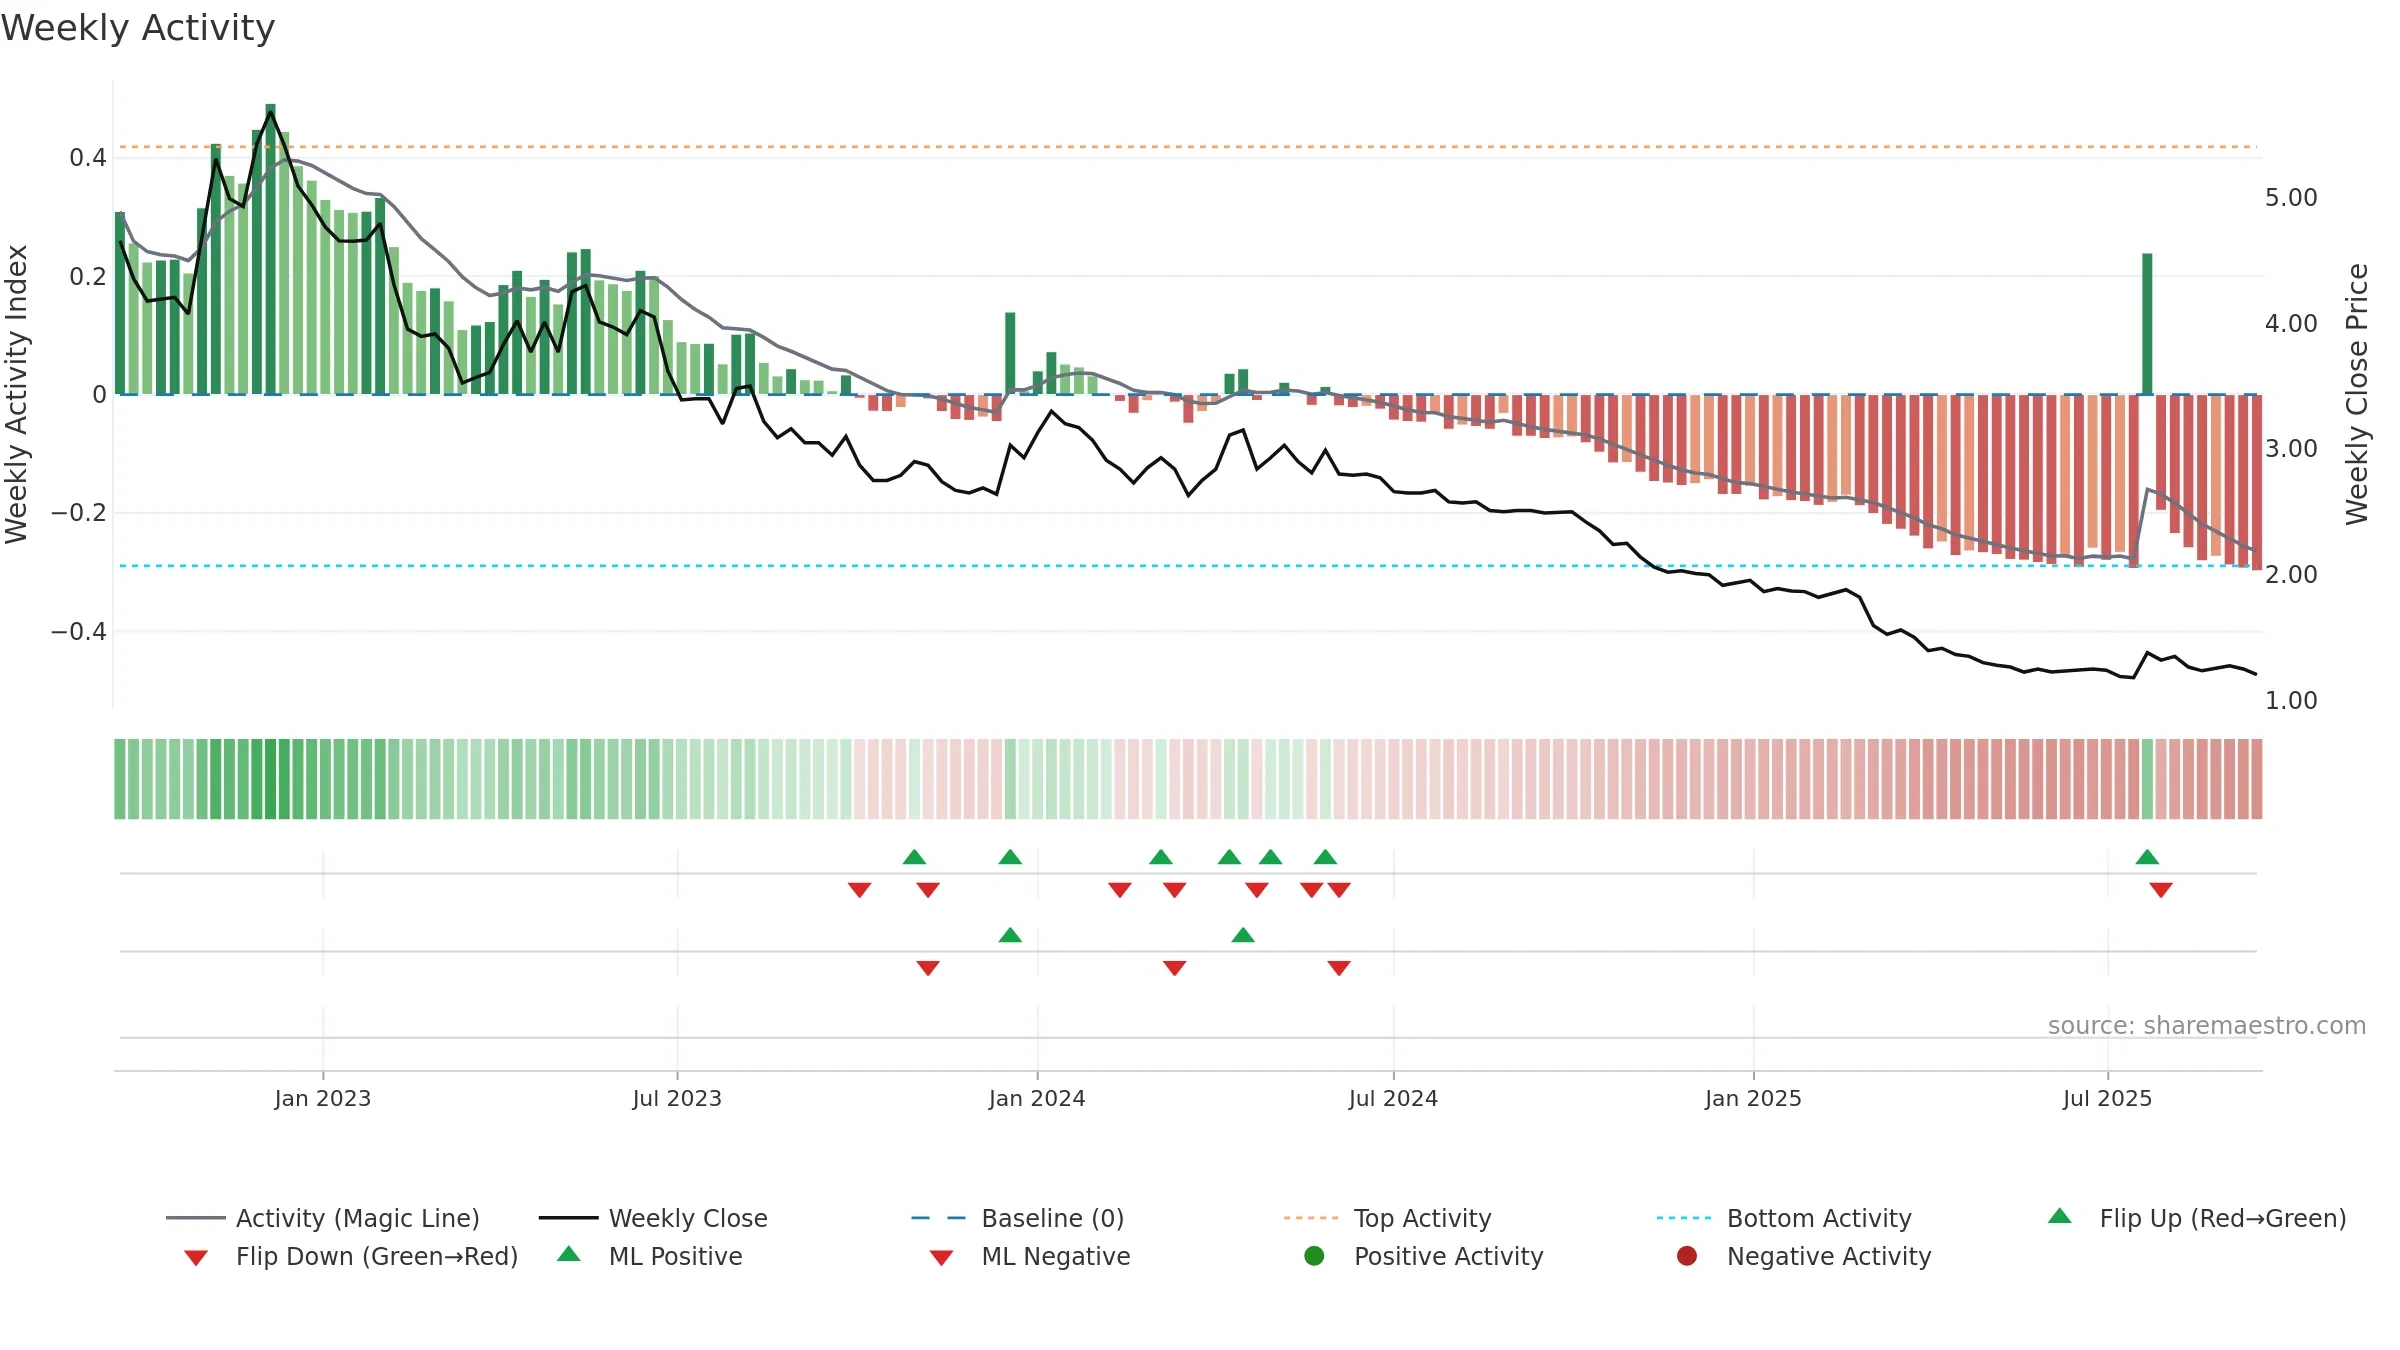The image size is (2400, 1350).
Task: Click the Jul 2025 x-axis label
Action: point(2107,1098)
